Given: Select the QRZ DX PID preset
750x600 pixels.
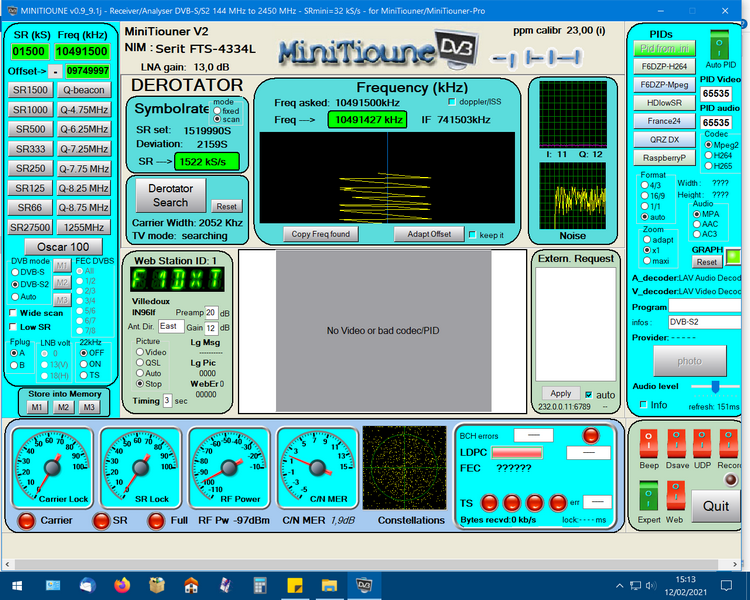Looking at the screenshot, I should click(x=664, y=140).
